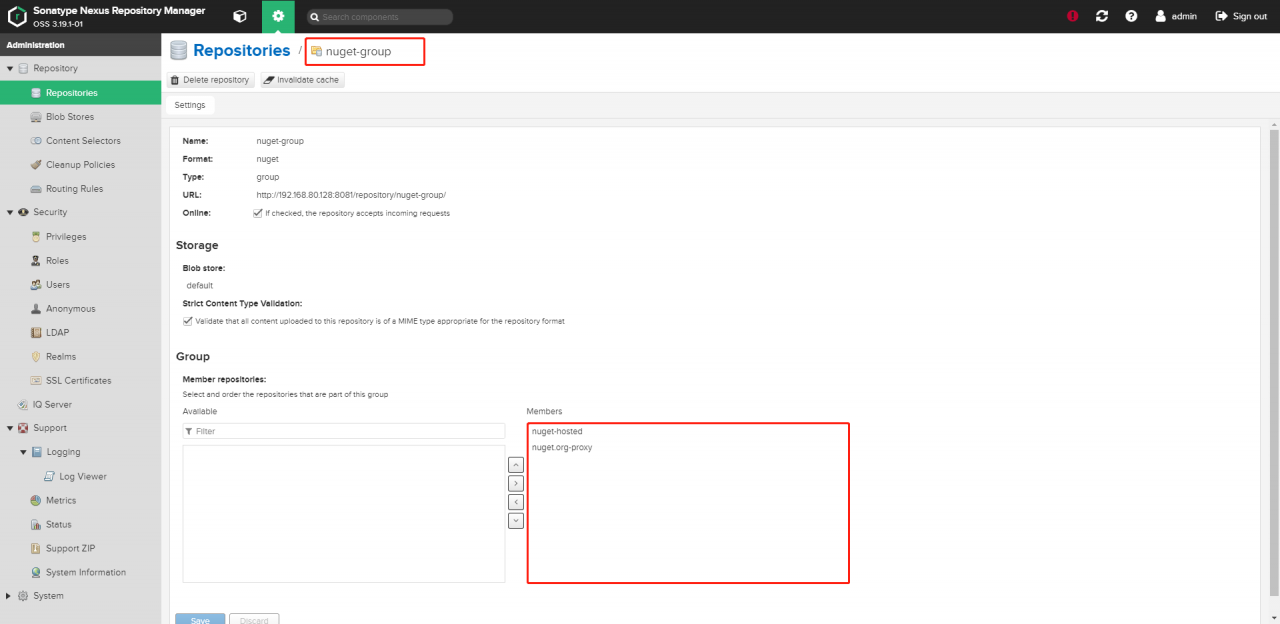Open Status via its chart icon
Image resolution: width=1280 pixels, height=624 pixels.
point(37,525)
